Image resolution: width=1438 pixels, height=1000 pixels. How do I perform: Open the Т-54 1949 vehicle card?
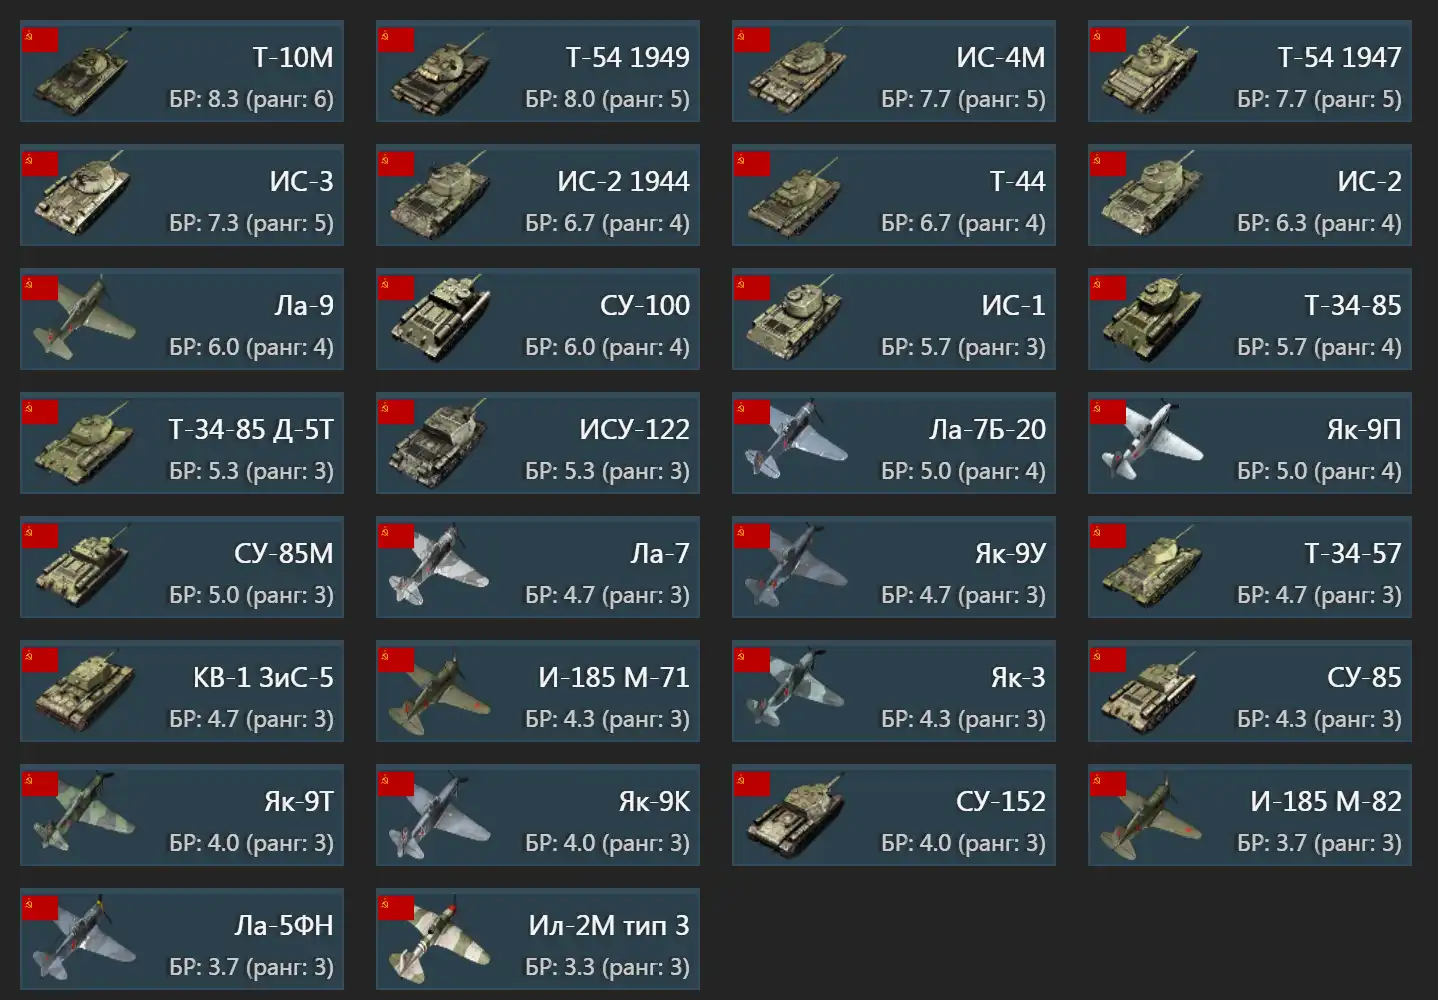[x=538, y=71]
